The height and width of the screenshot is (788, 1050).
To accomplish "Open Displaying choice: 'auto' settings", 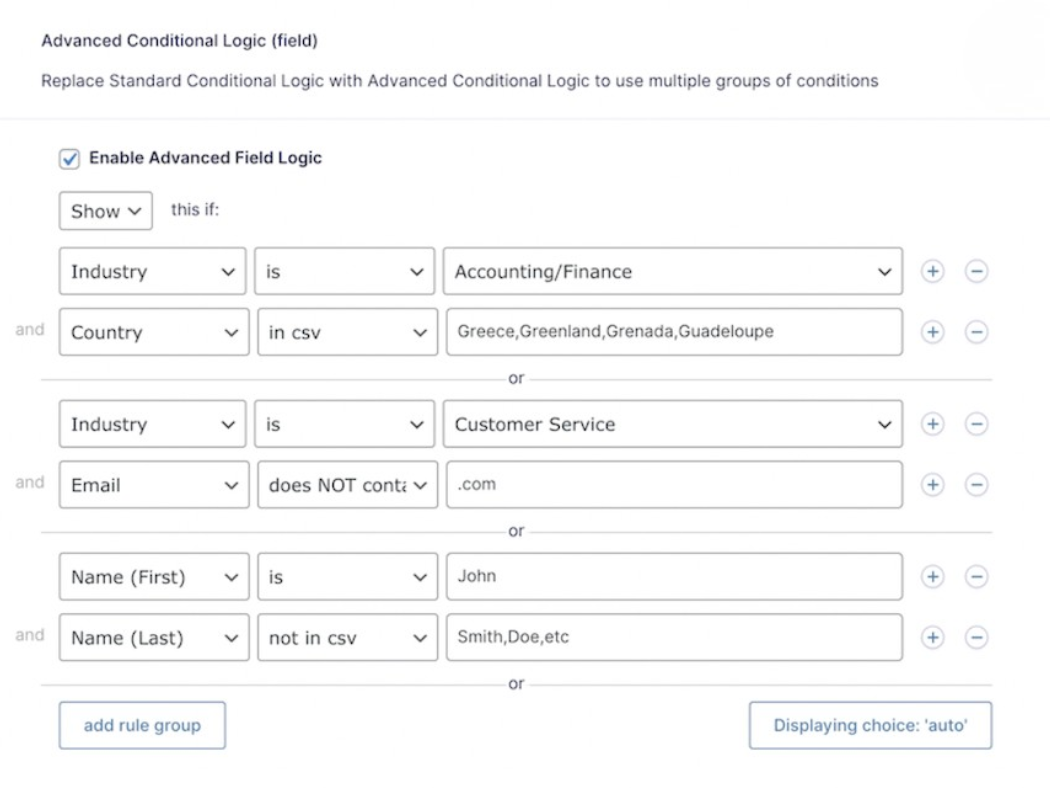I will 869,725.
